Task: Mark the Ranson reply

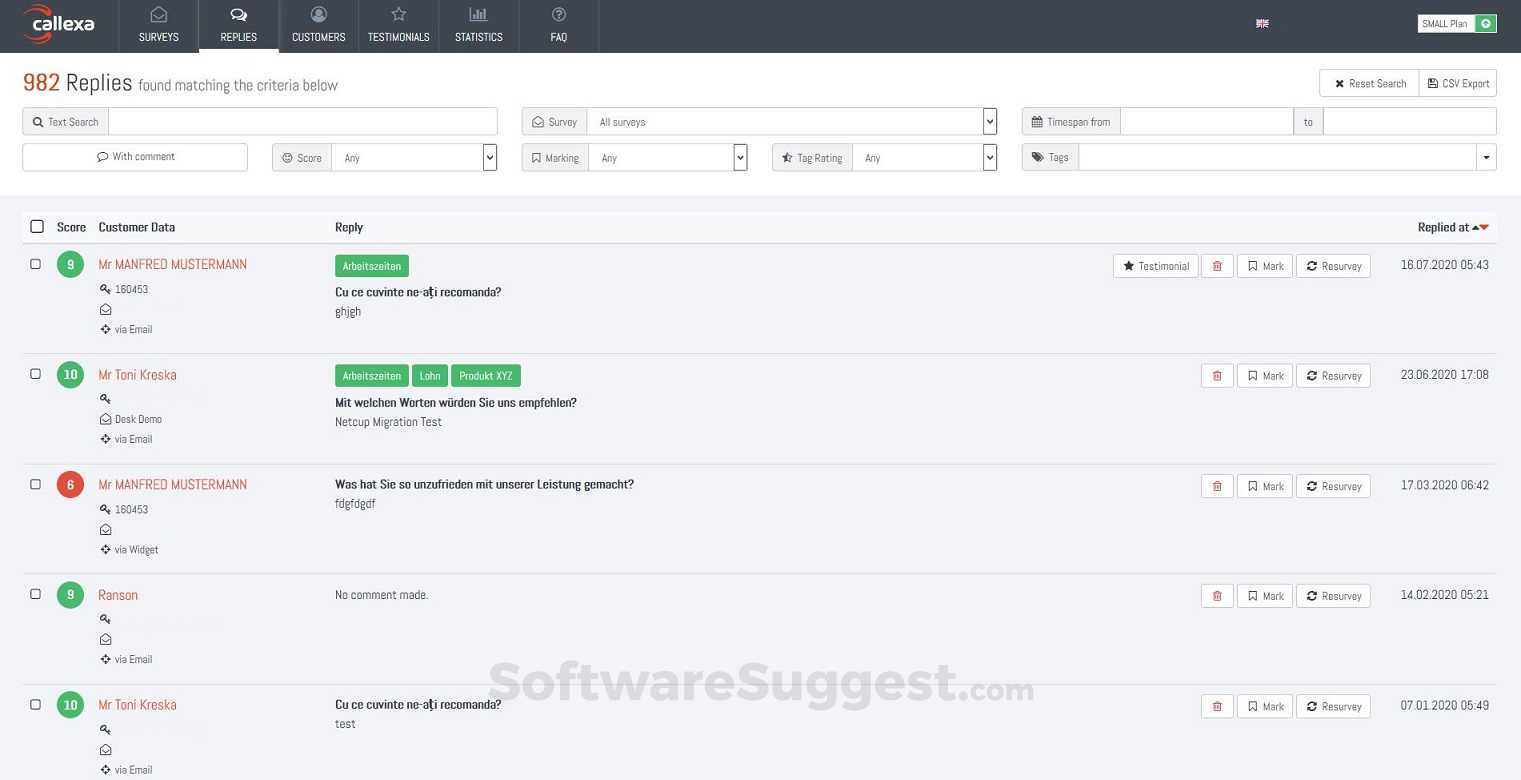Action: coord(1265,596)
